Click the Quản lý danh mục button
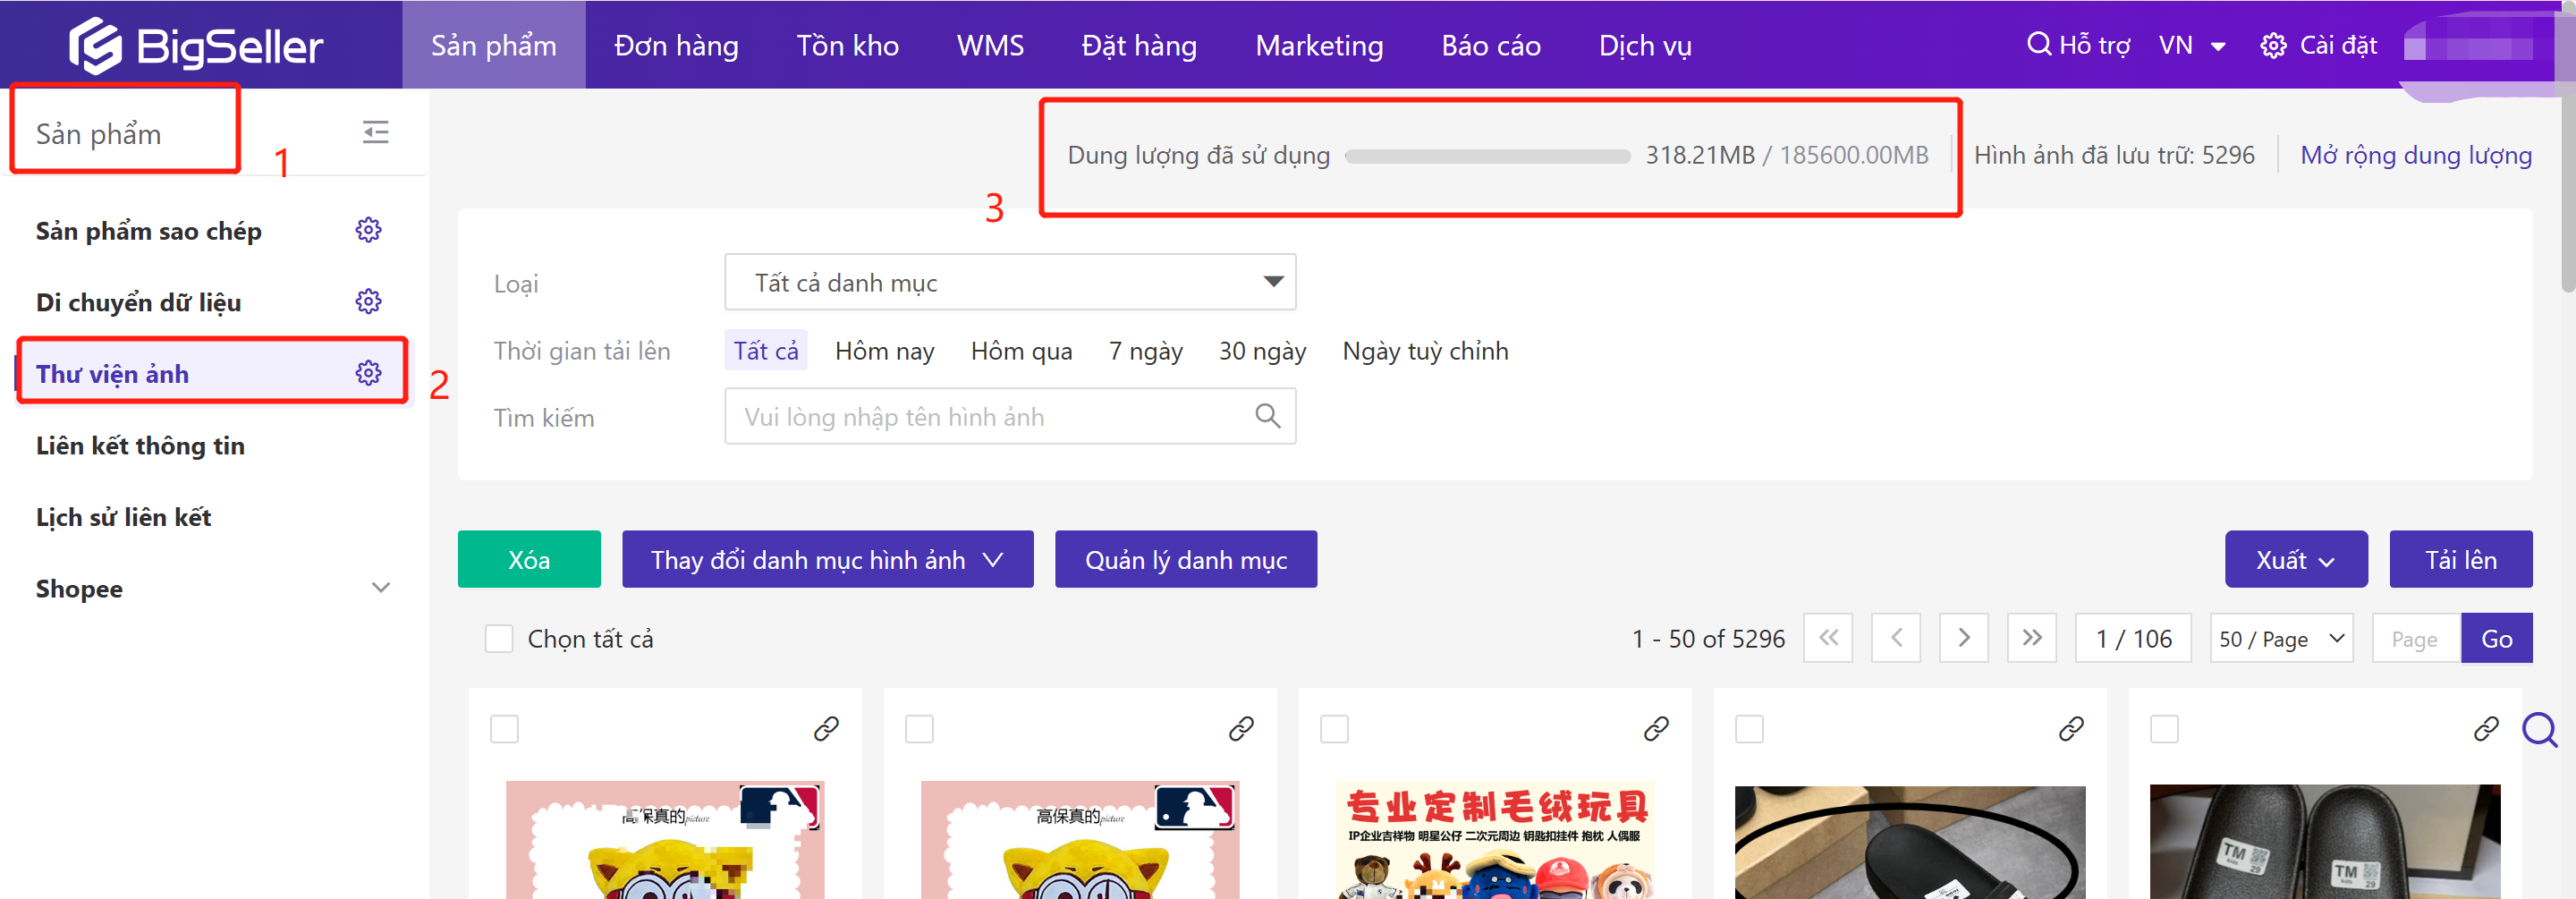 pos(1186,559)
